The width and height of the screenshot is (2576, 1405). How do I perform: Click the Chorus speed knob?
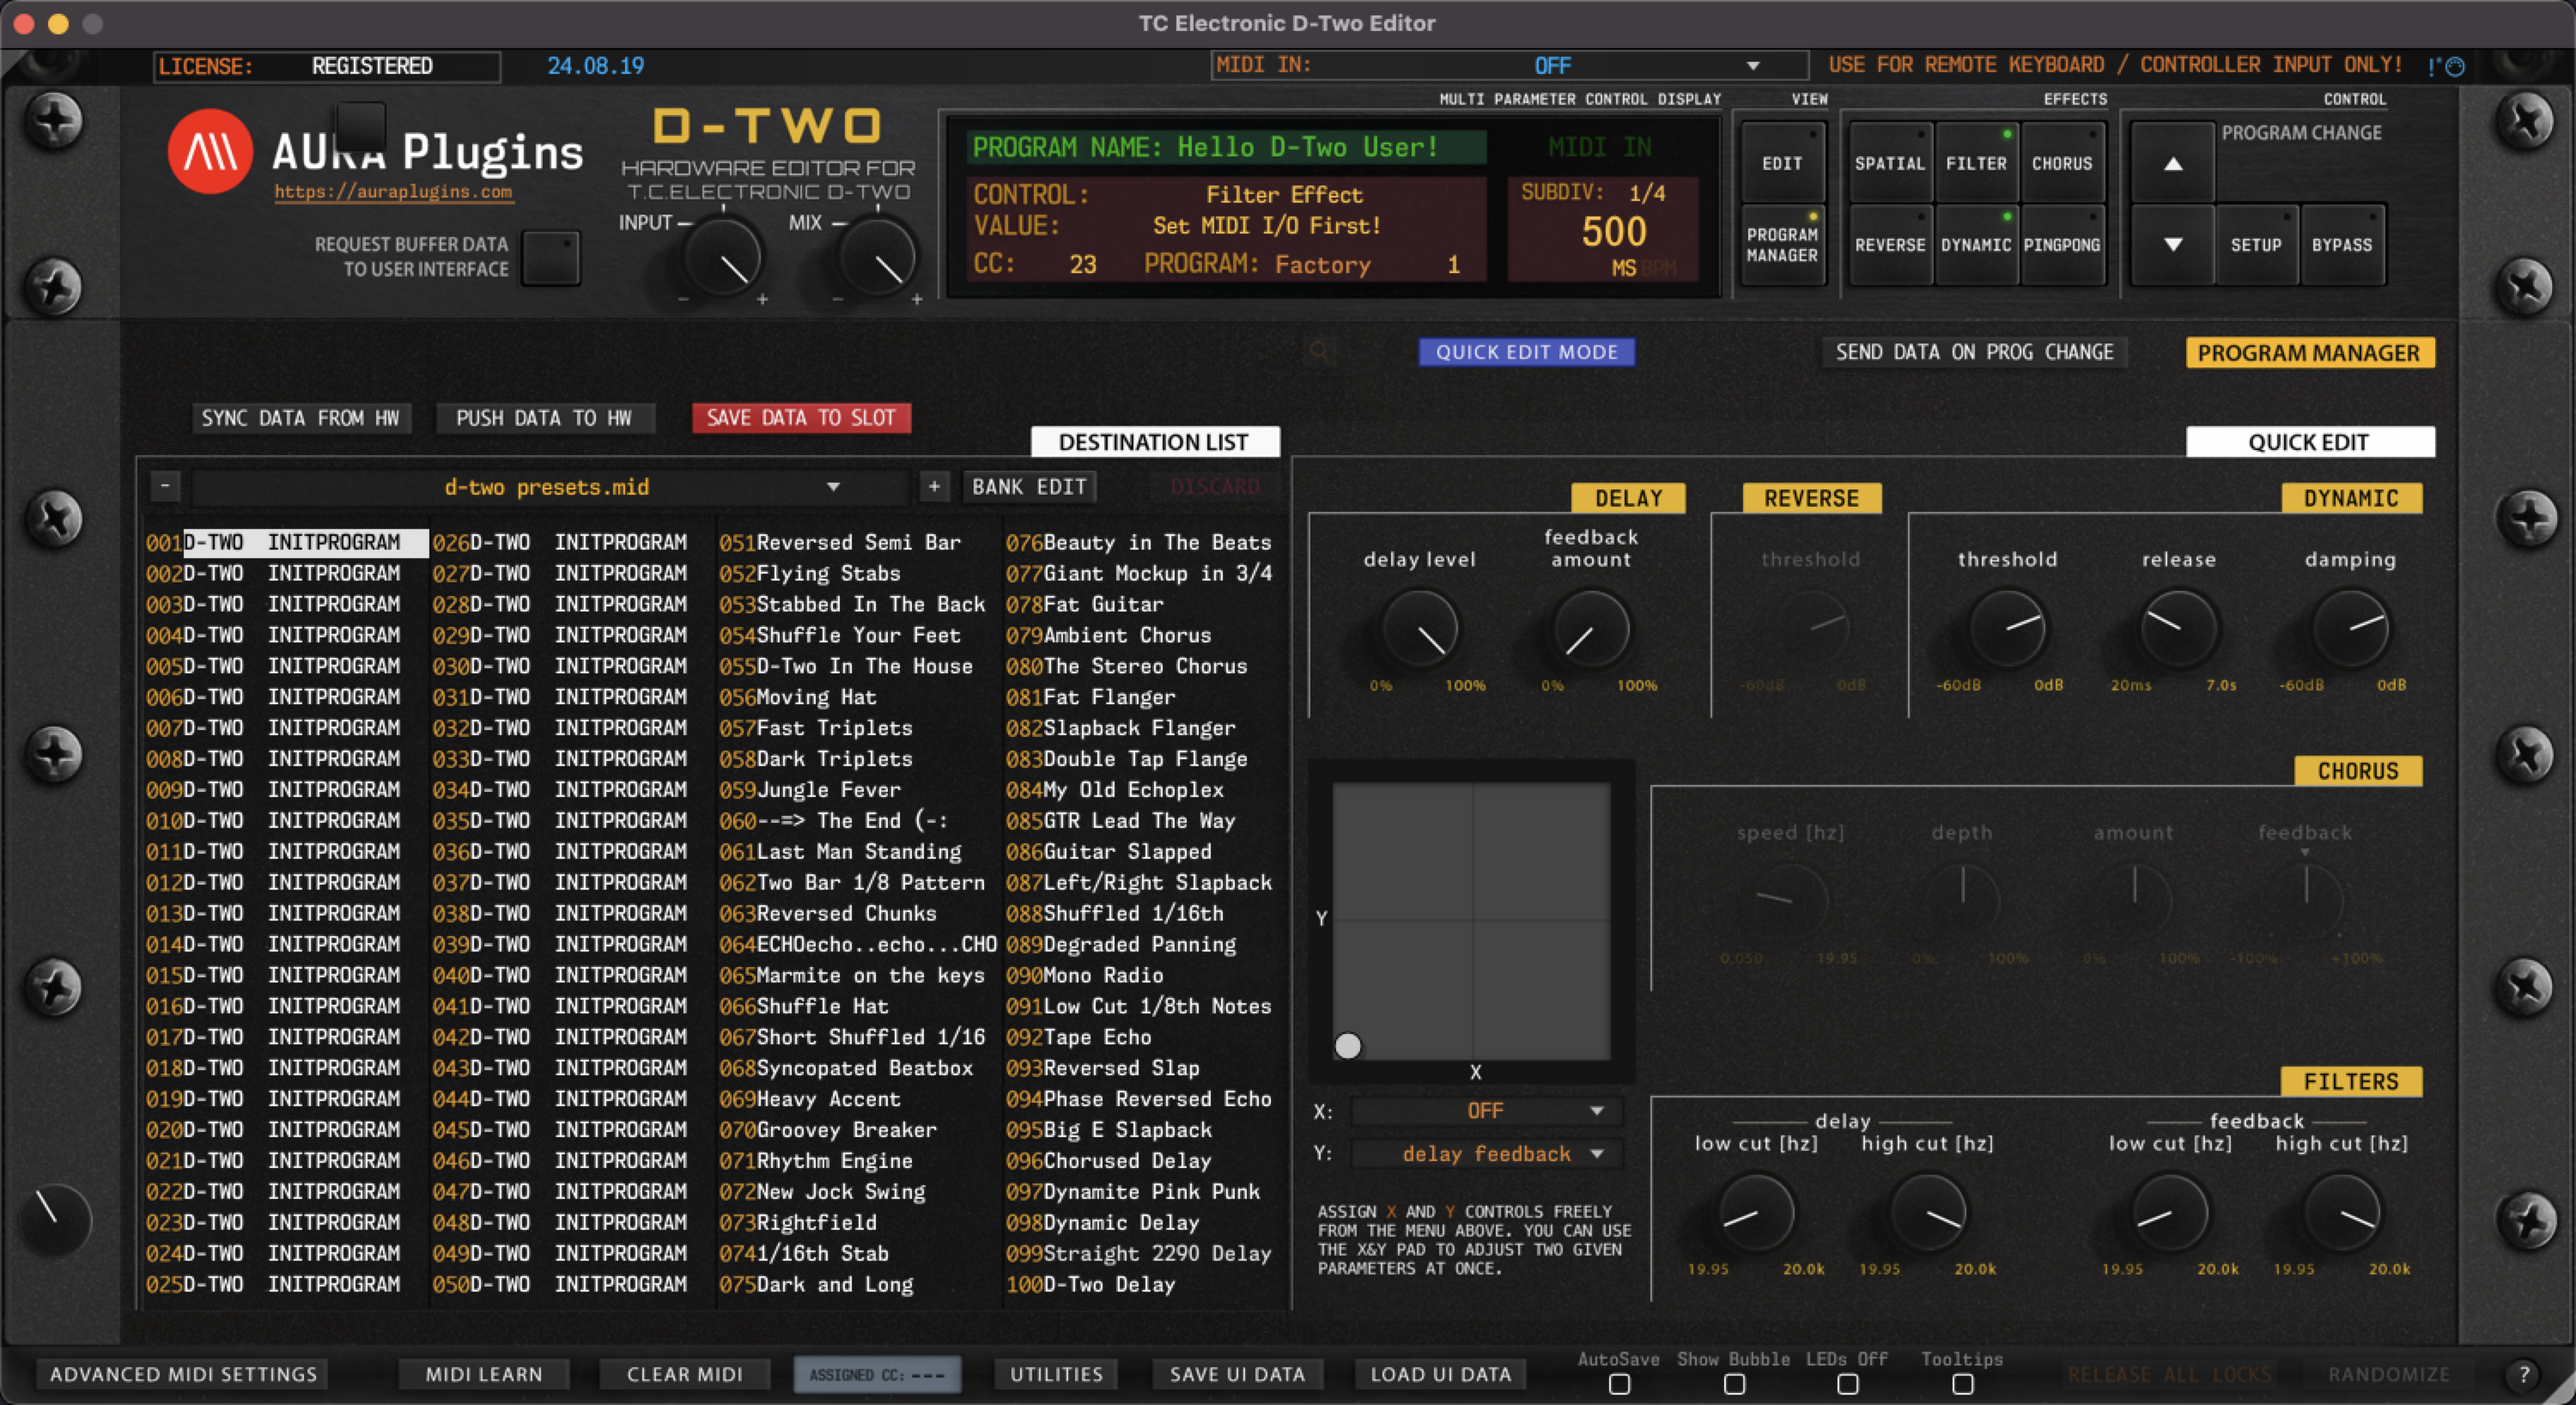click(x=1790, y=901)
